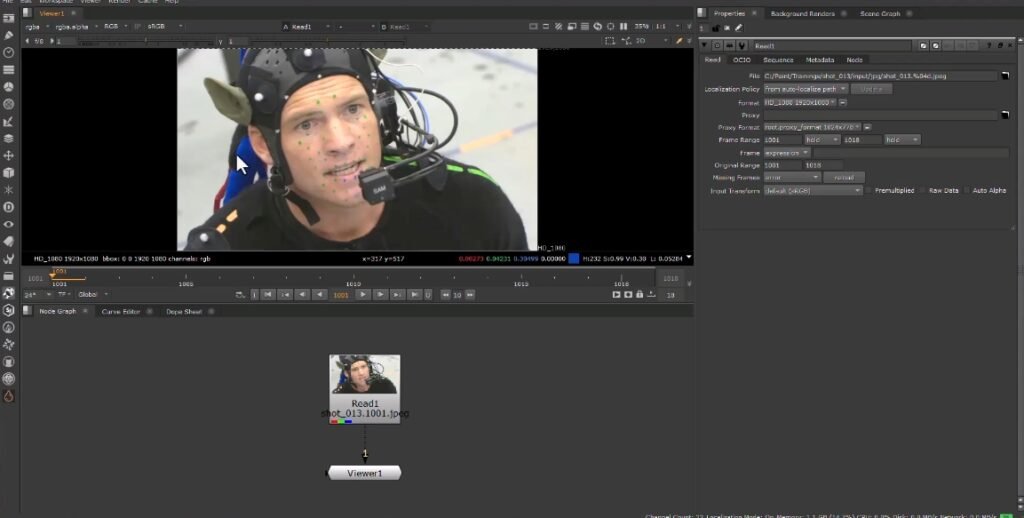Enable the Auto Alpha checkbox
Image resolution: width=1024 pixels, height=518 pixels.
pyautogui.click(x=967, y=191)
